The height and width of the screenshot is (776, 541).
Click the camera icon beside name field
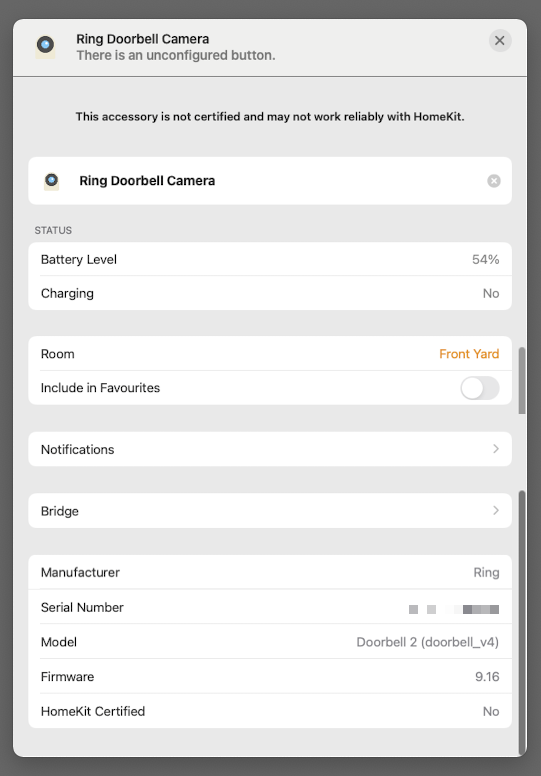51,181
